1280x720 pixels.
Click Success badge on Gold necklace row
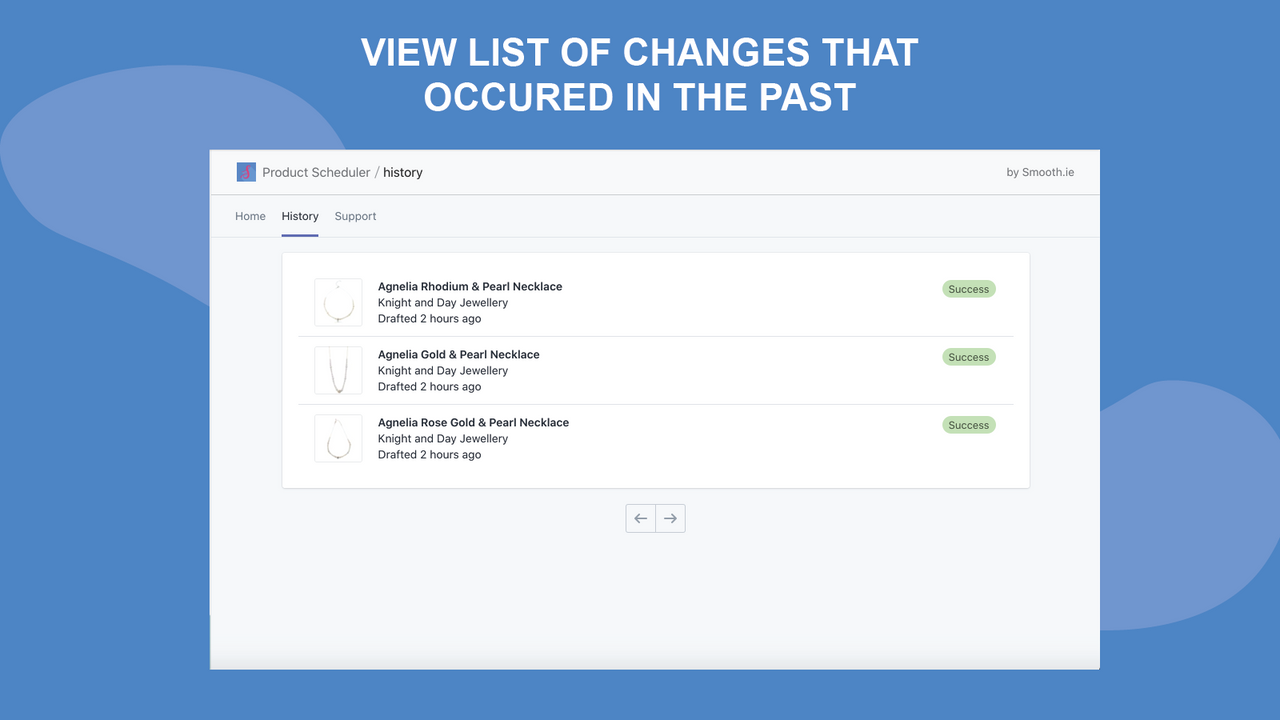(x=968, y=356)
